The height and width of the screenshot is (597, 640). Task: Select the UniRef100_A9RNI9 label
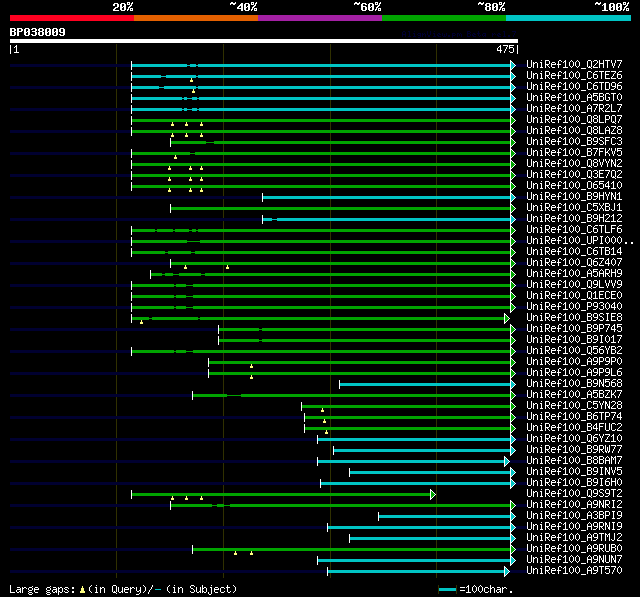click(574, 527)
